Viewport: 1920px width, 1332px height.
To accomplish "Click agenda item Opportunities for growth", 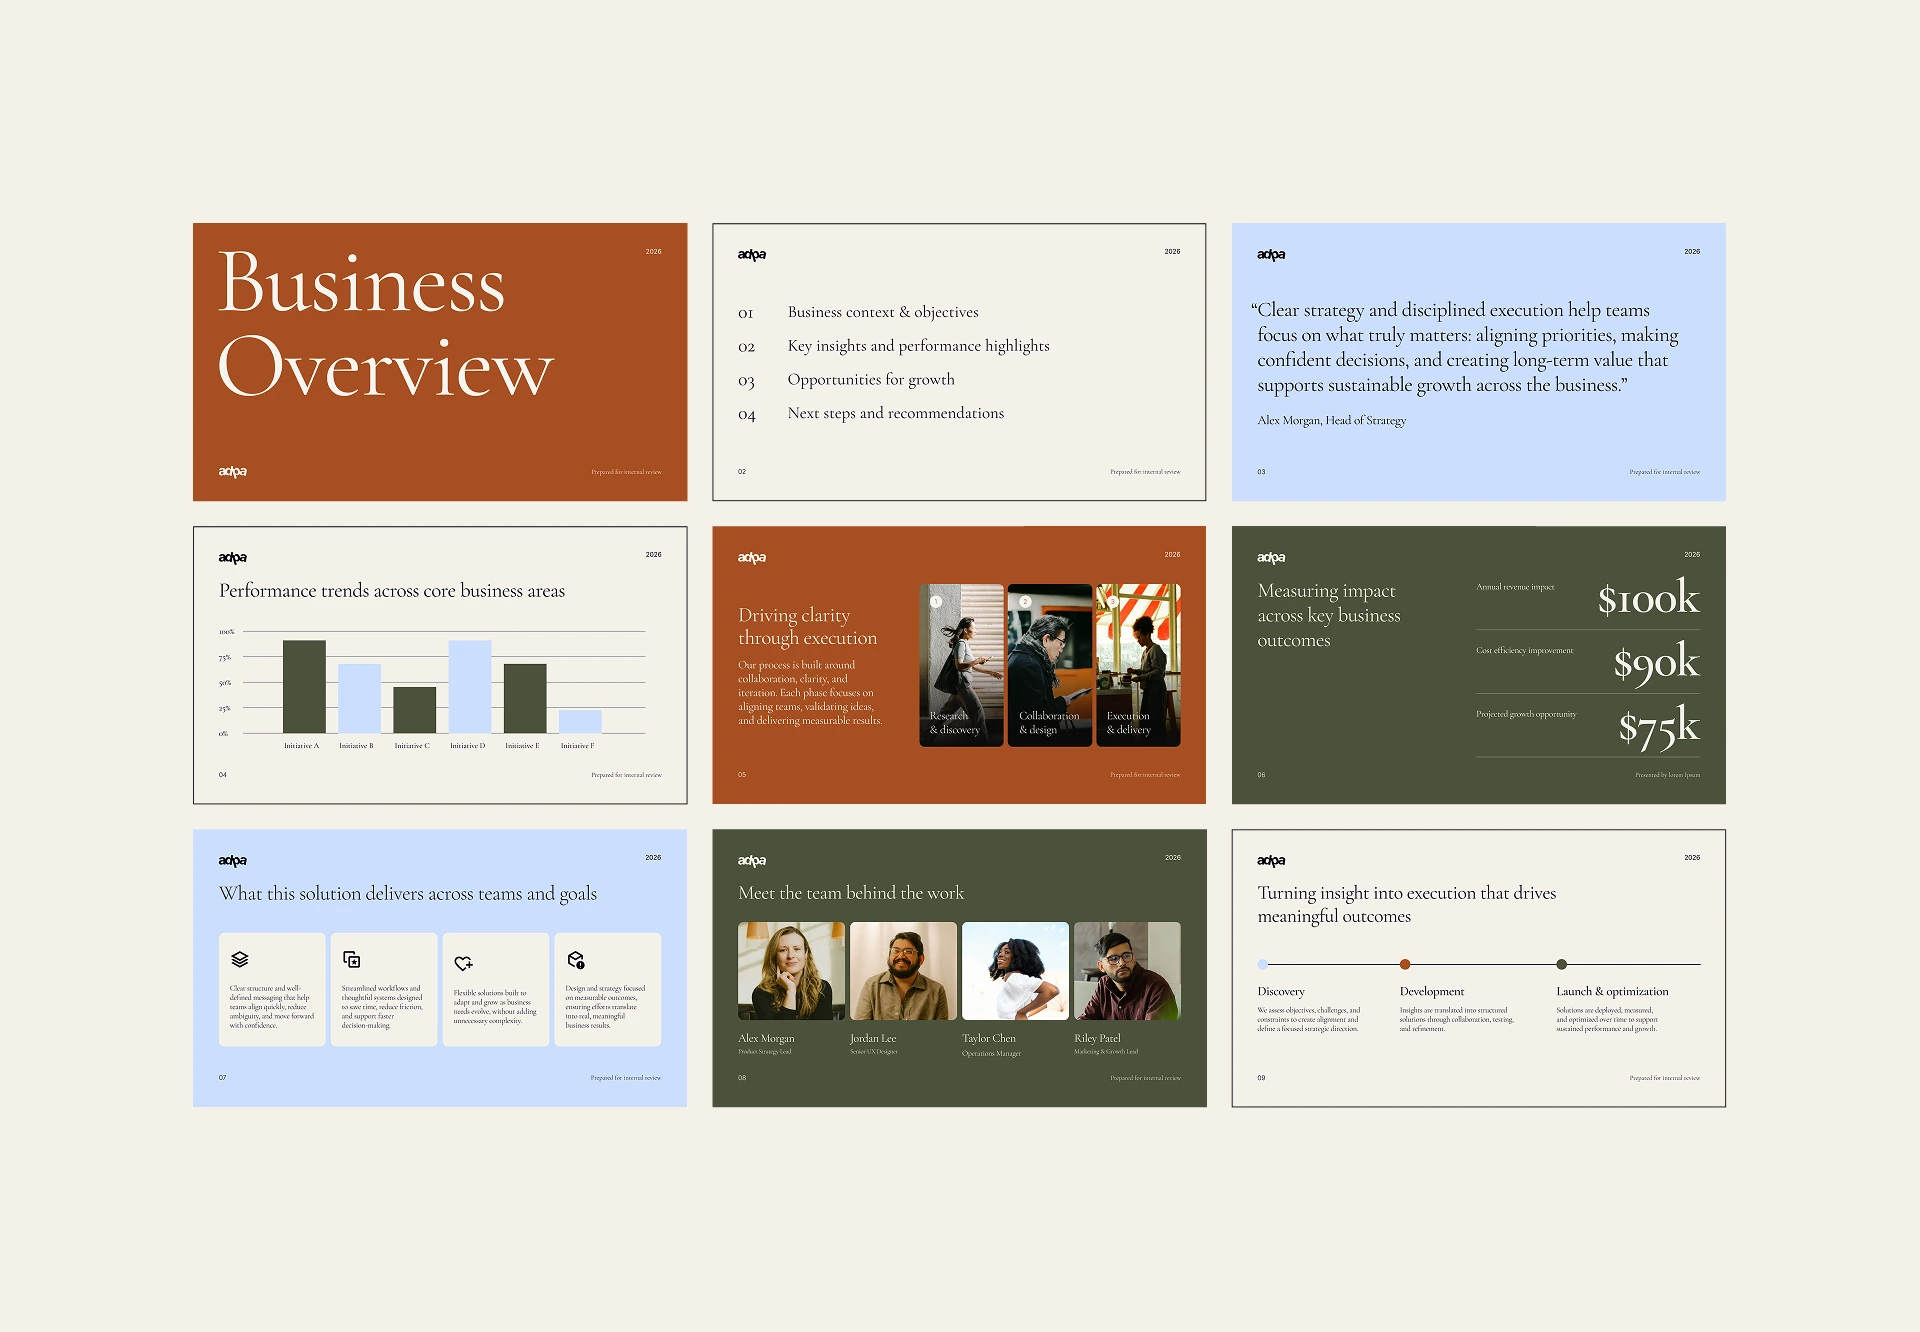I will point(870,380).
